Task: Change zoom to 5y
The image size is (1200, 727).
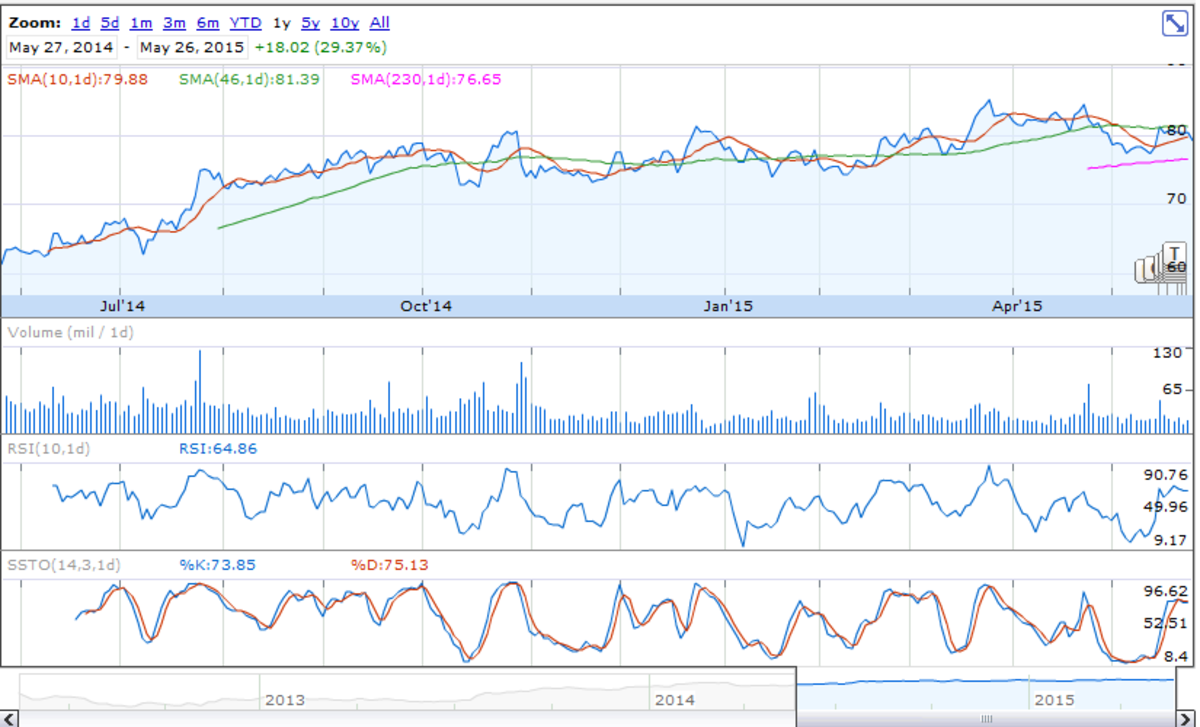Action: 310,23
